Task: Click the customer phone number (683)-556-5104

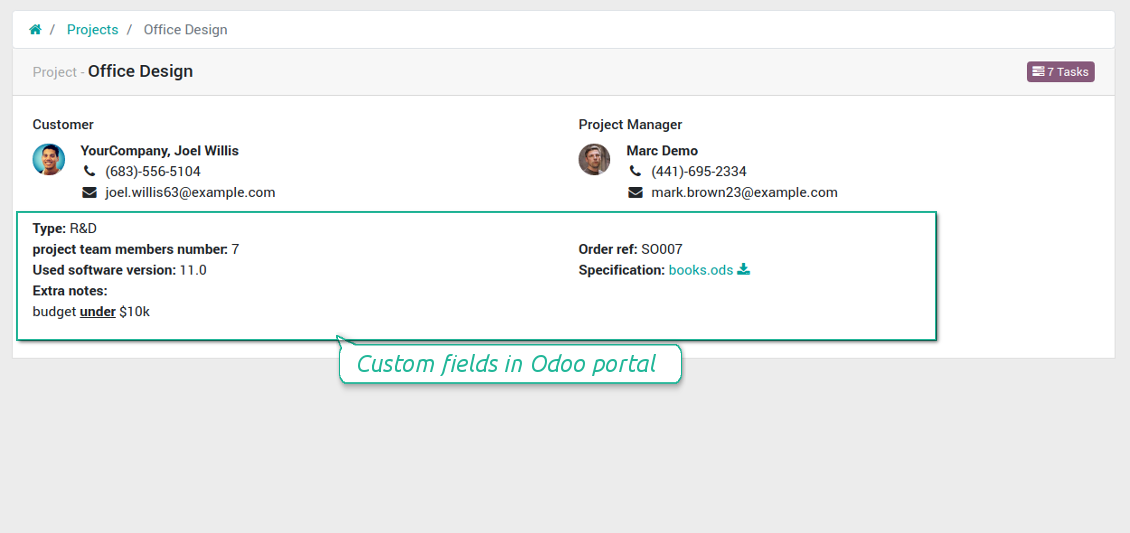Action: point(153,172)
